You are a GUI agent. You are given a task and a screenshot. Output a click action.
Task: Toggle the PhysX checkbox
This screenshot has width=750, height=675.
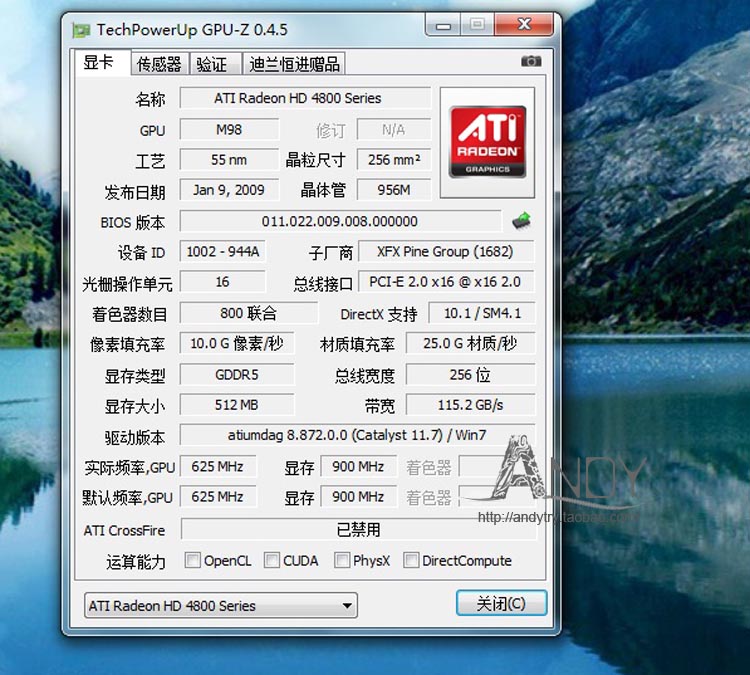(342, 560)
